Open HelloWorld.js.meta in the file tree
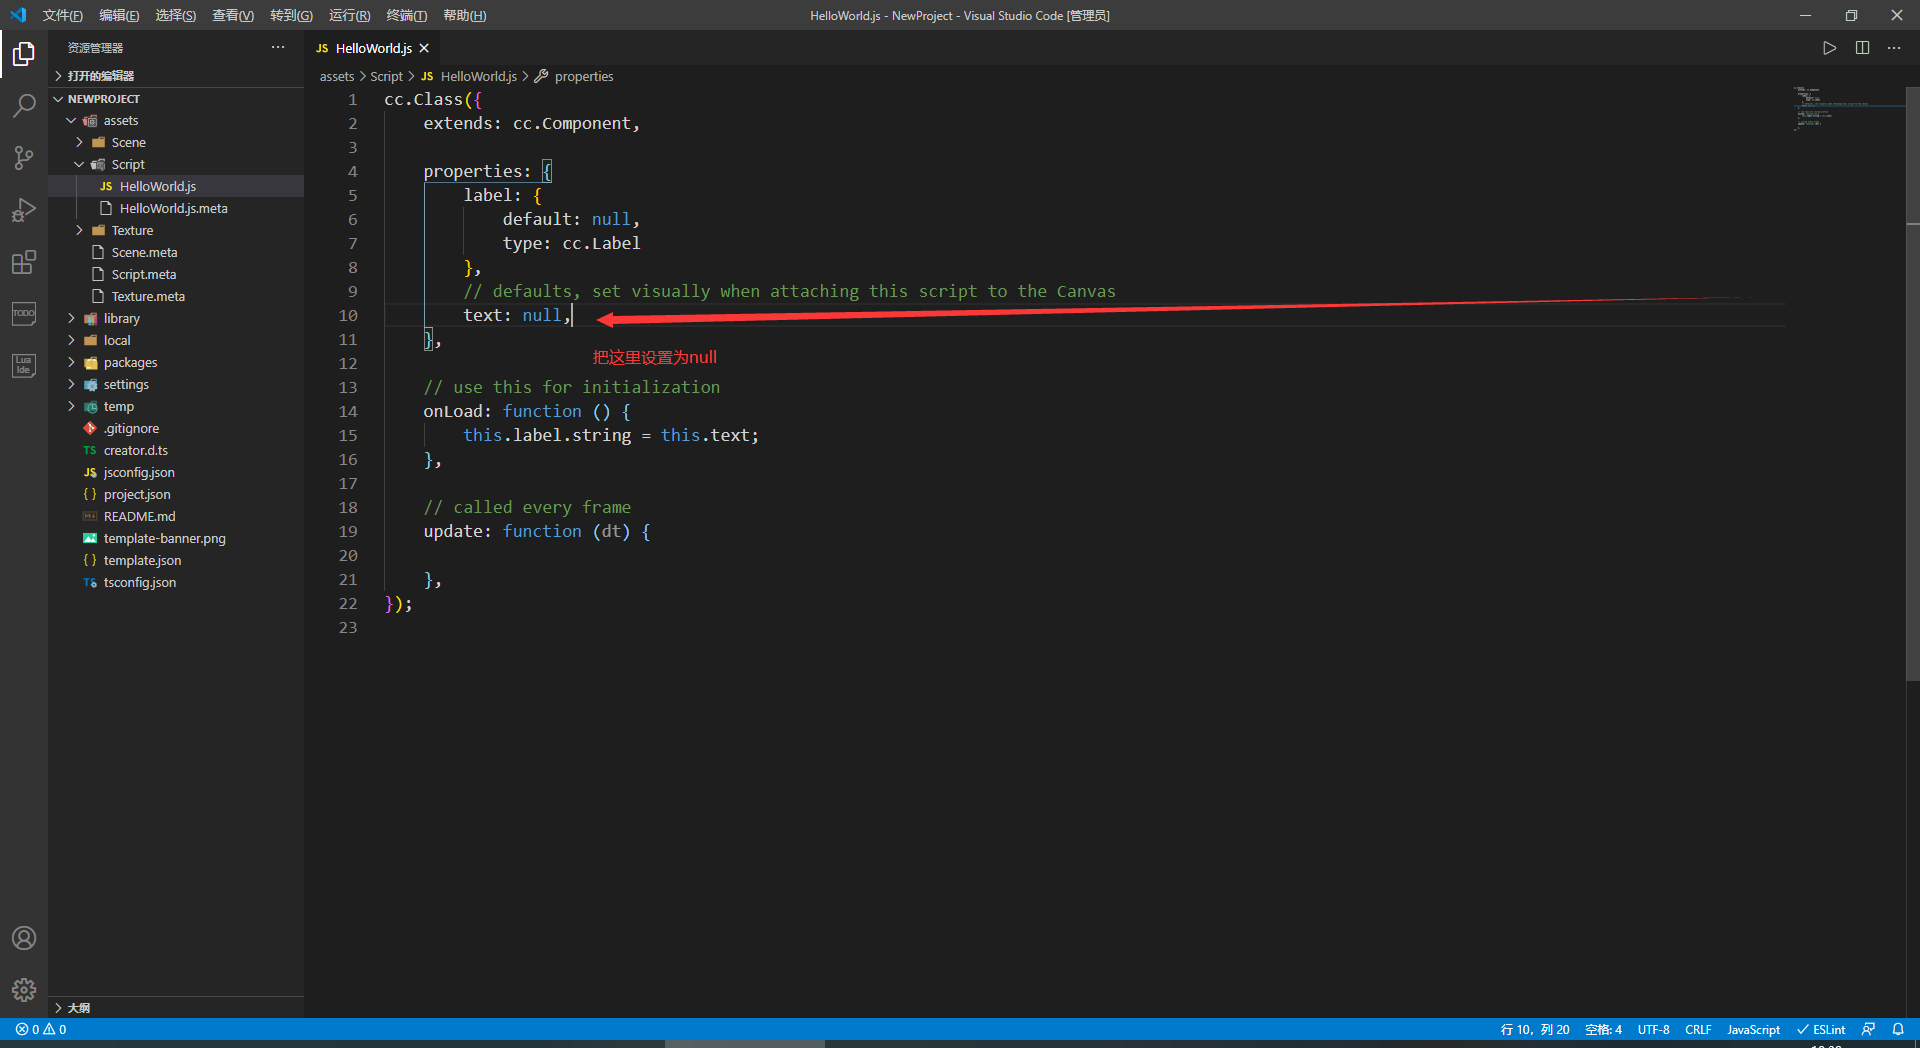The image size is (1920, 1048). (174, 208)
